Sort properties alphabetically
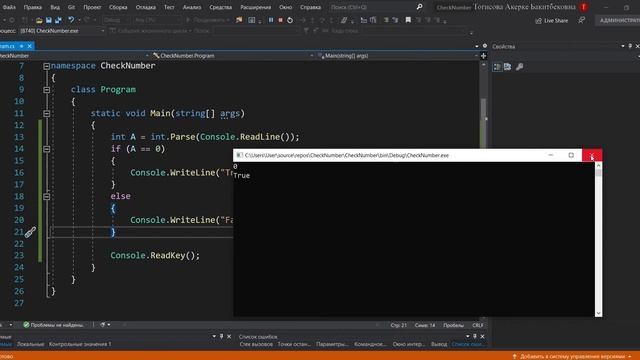 click(x=507, y=67)
